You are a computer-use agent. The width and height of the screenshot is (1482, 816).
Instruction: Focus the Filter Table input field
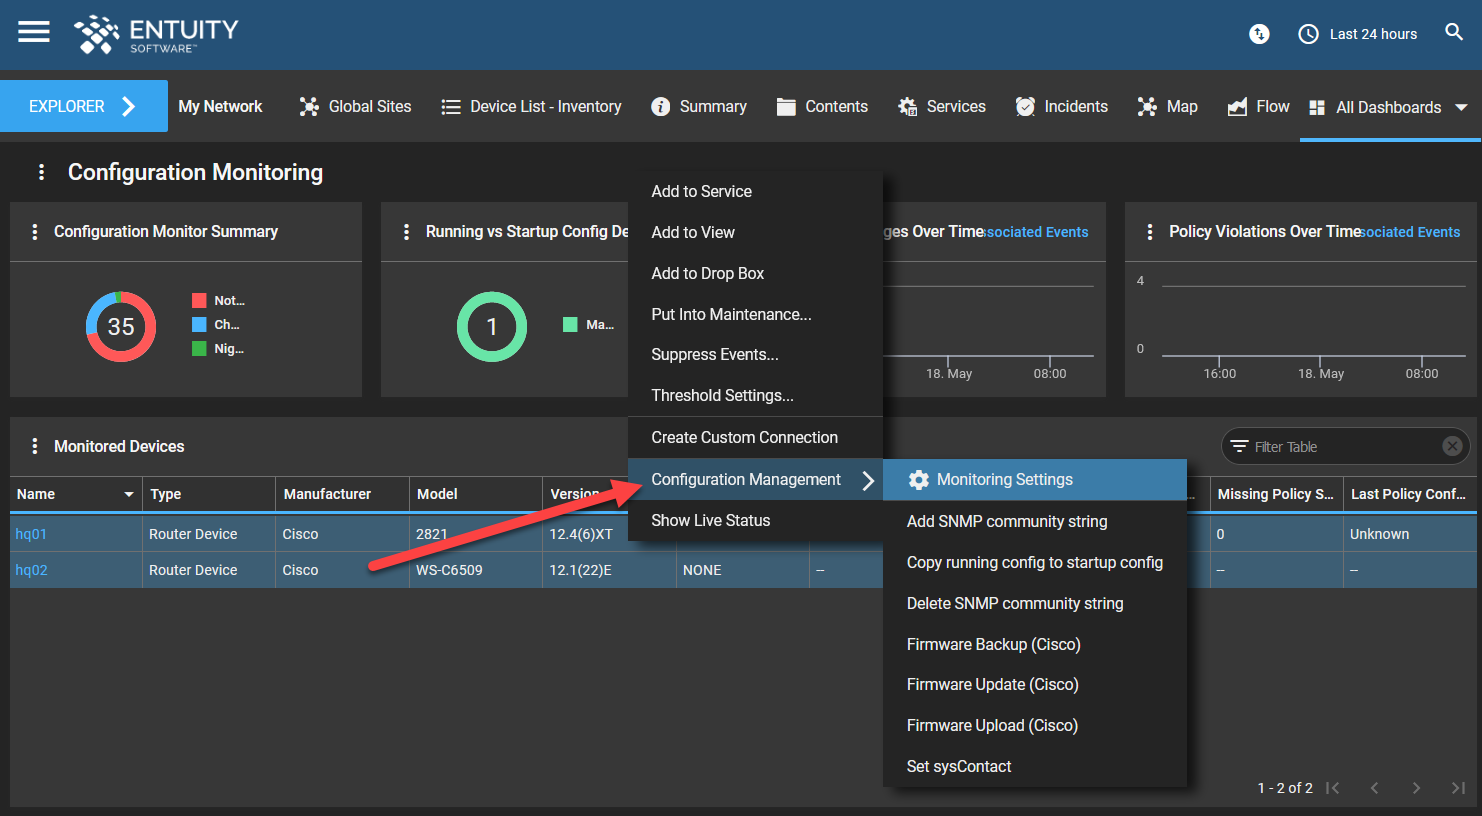1346,446
